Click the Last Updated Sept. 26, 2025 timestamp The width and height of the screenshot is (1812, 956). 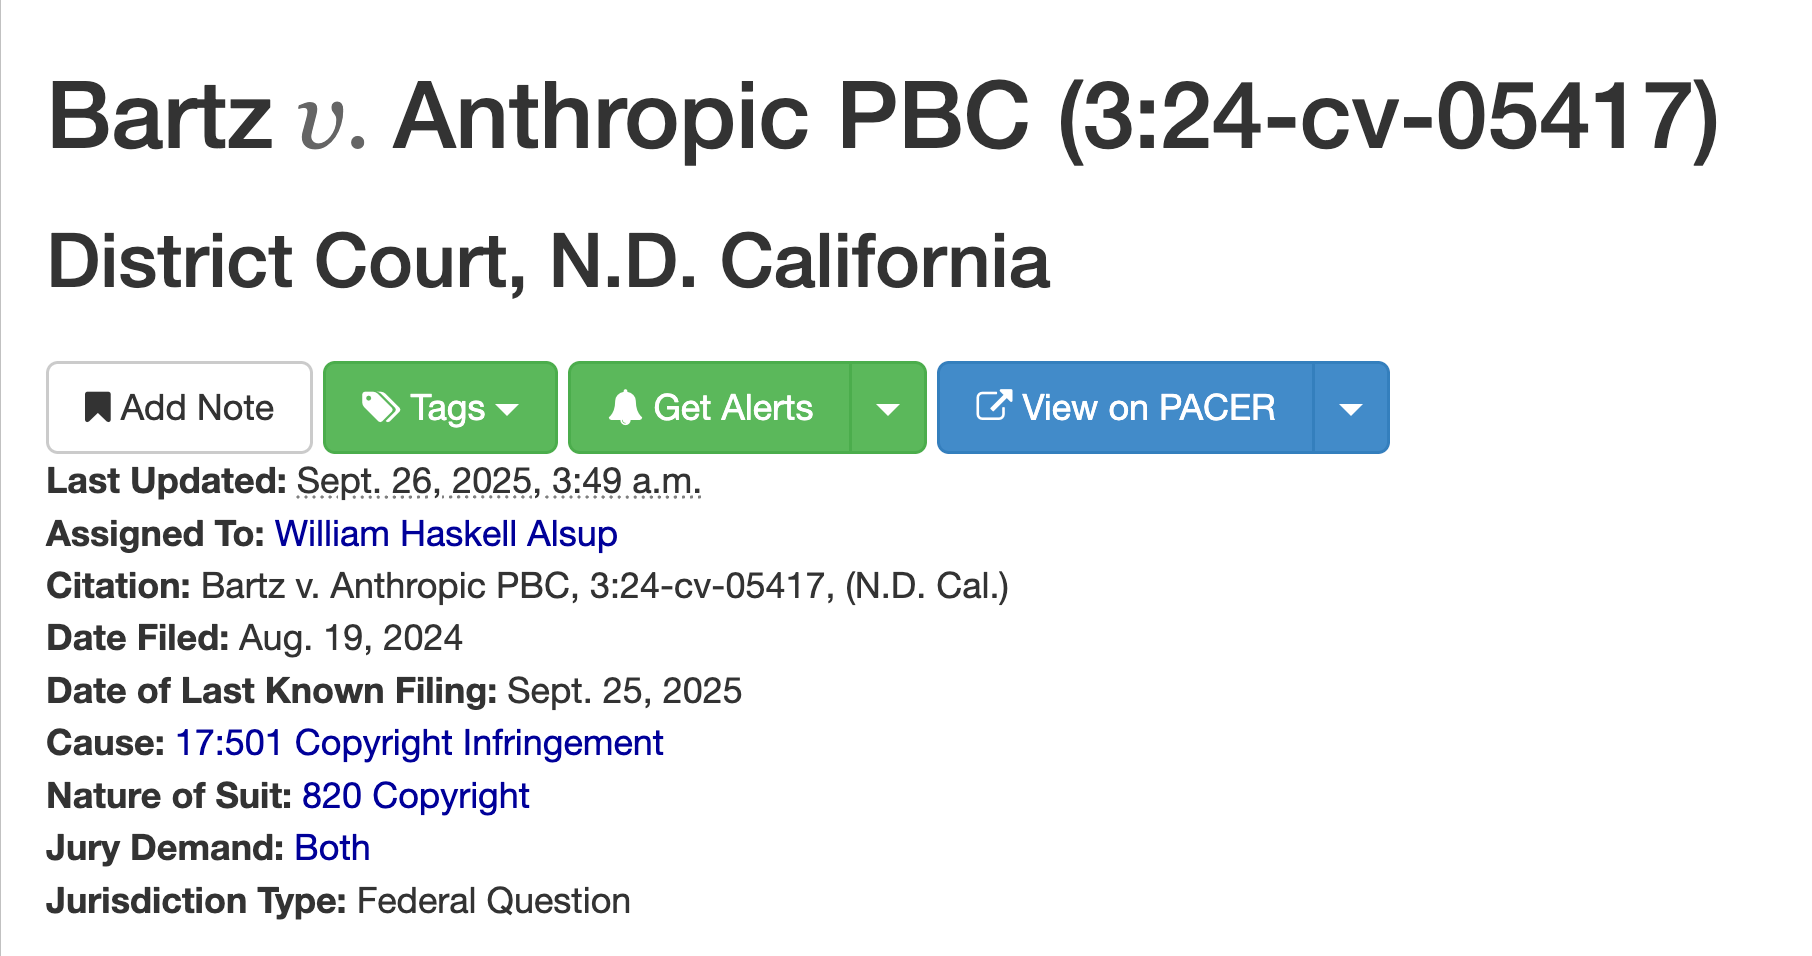tap(499, 481)
